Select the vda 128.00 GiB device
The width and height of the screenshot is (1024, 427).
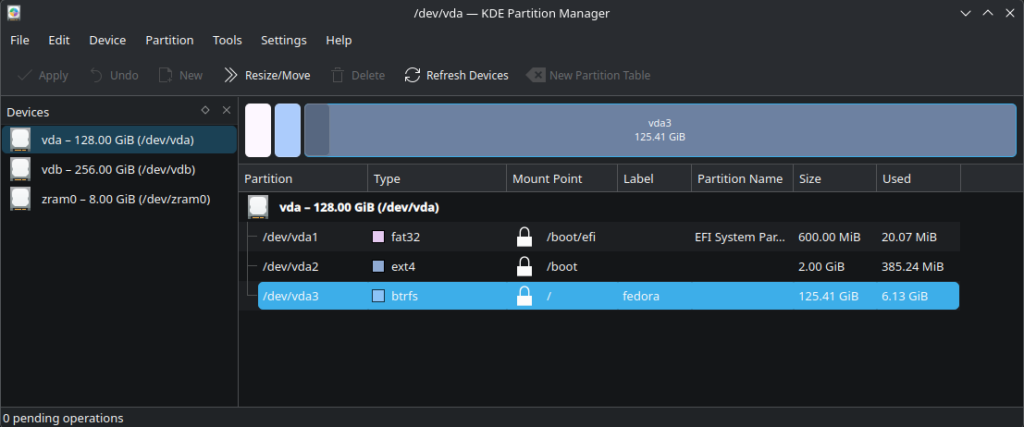119,140
